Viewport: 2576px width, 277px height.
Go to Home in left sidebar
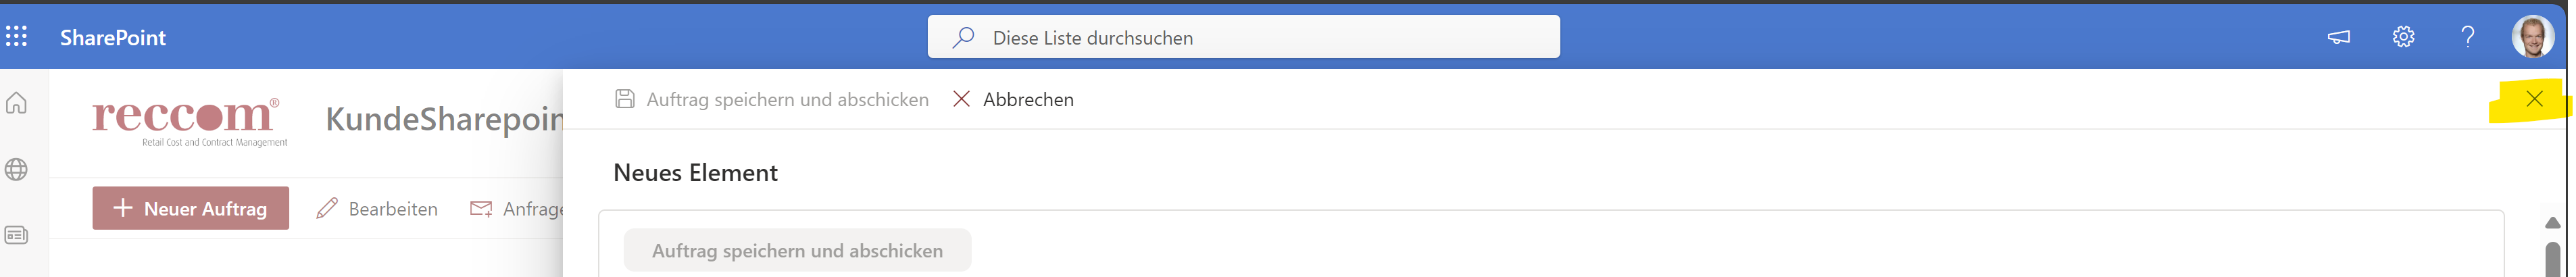(17, 103)
